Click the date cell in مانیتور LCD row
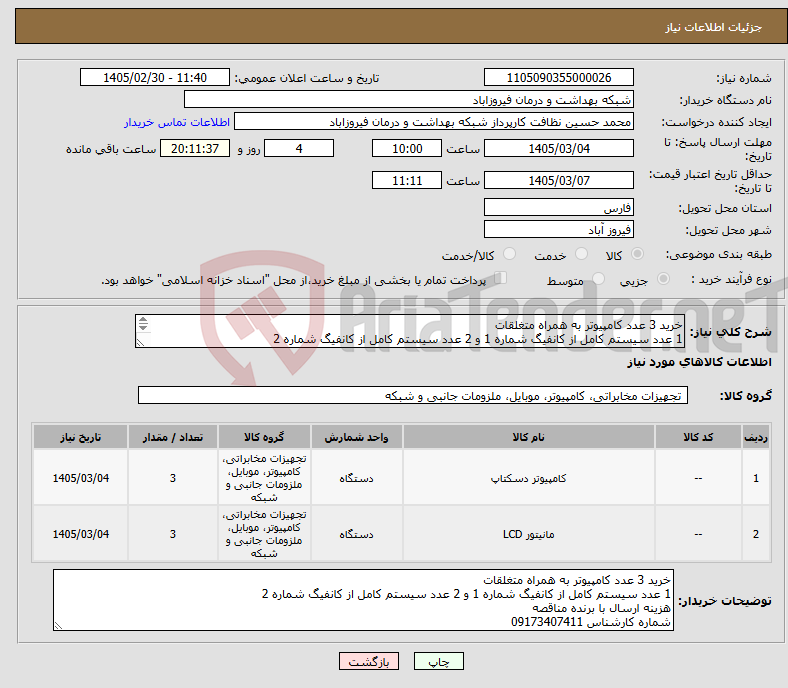 [x=80, y=534]
